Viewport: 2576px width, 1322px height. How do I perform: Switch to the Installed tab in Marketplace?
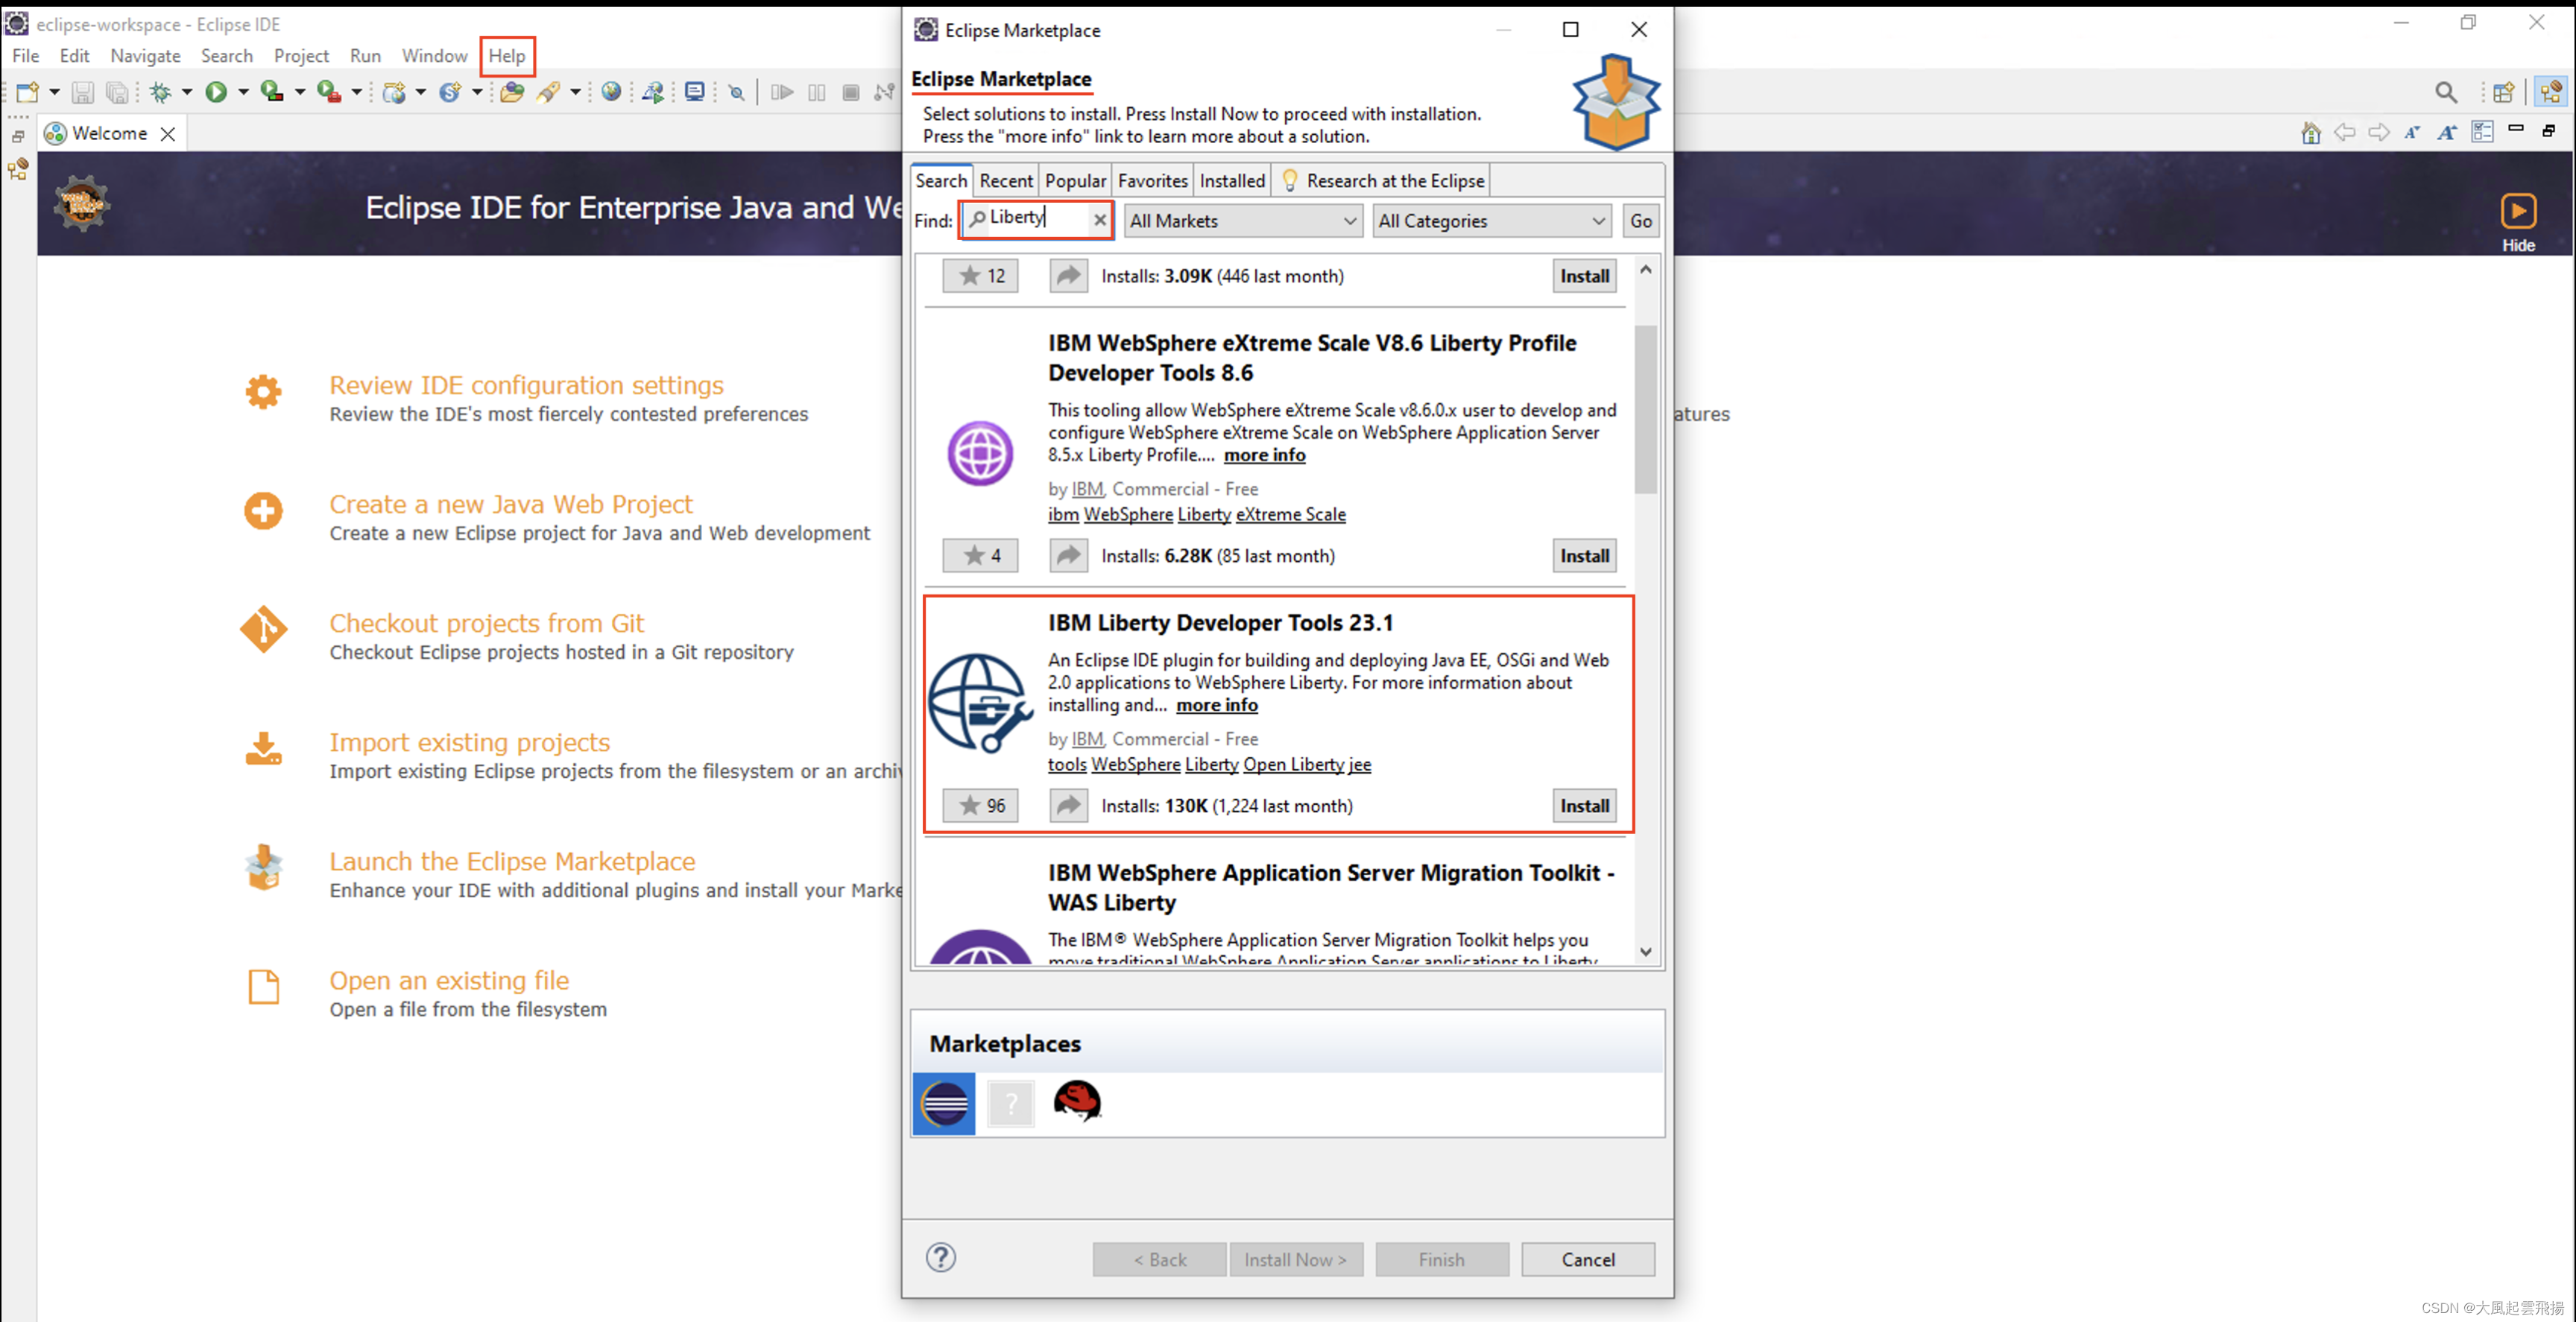coord(1231,180)
